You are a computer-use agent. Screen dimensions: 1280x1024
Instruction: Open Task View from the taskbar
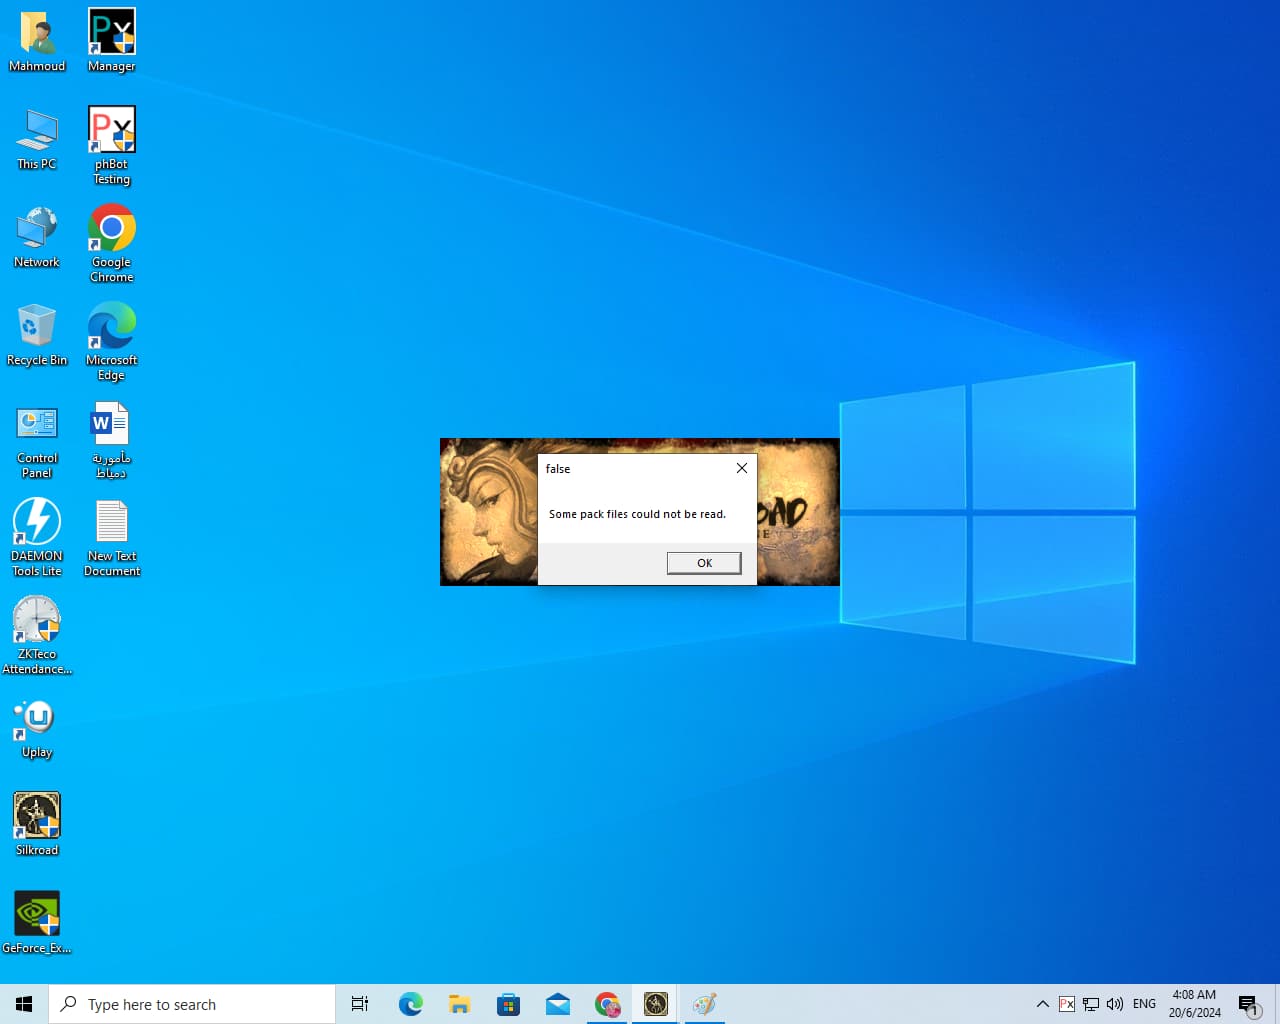360,1004
